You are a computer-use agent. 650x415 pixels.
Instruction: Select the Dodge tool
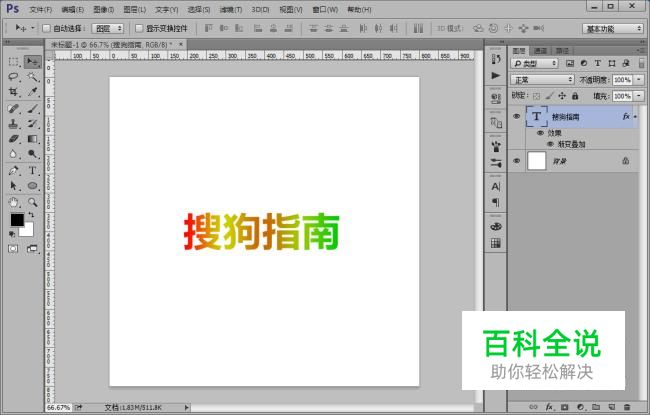(32, 154)
